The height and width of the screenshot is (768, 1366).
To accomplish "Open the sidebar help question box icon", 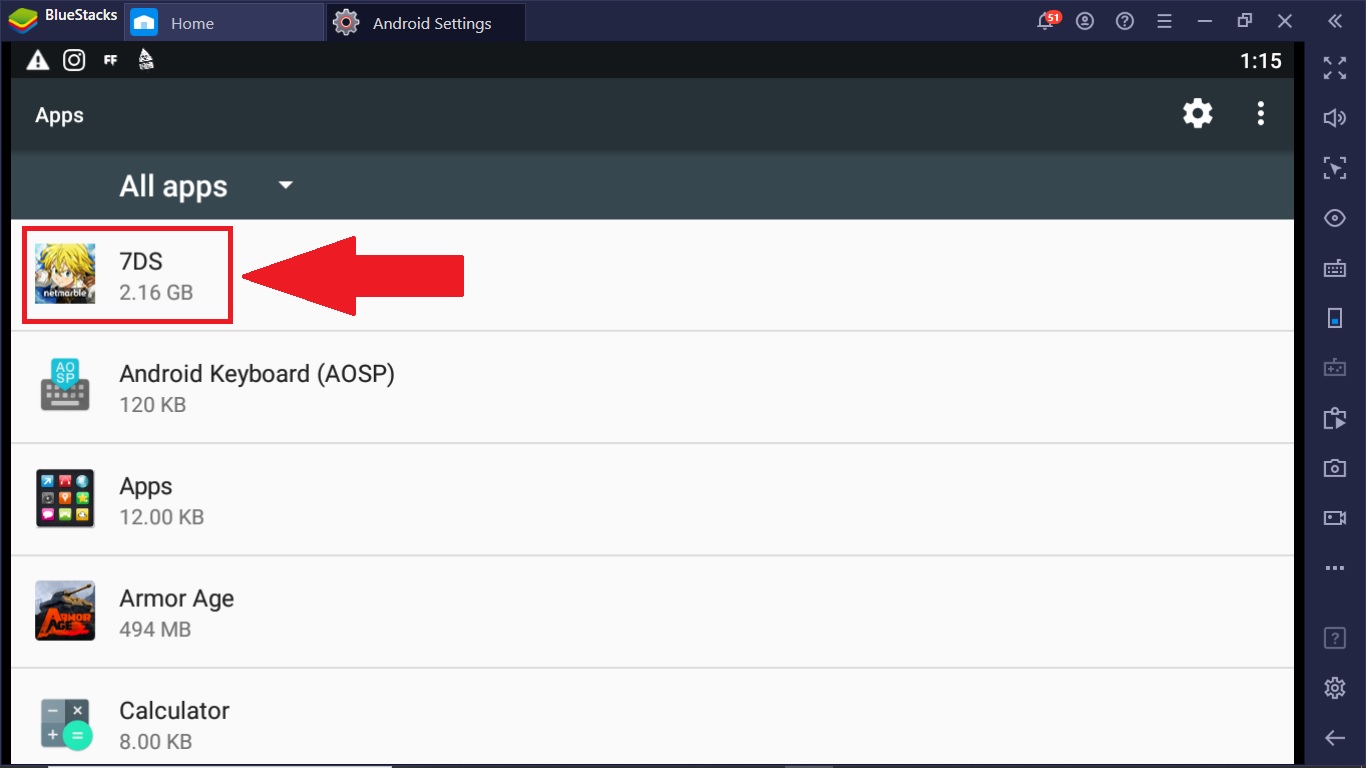I will pos(1335,638).
